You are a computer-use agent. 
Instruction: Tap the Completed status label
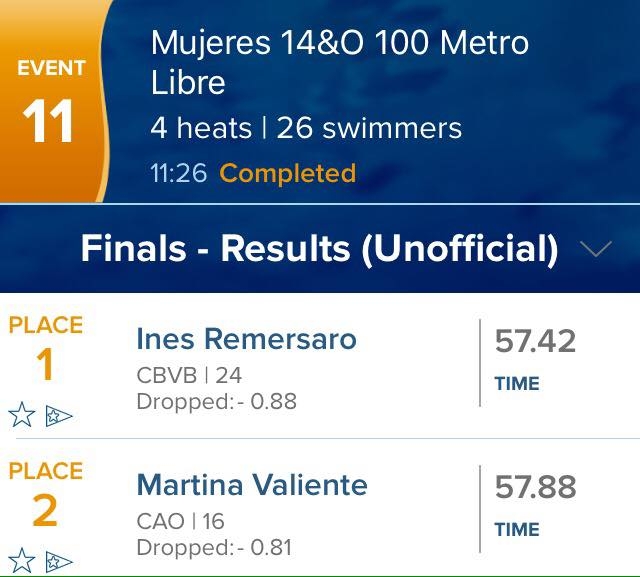point(288,173)
